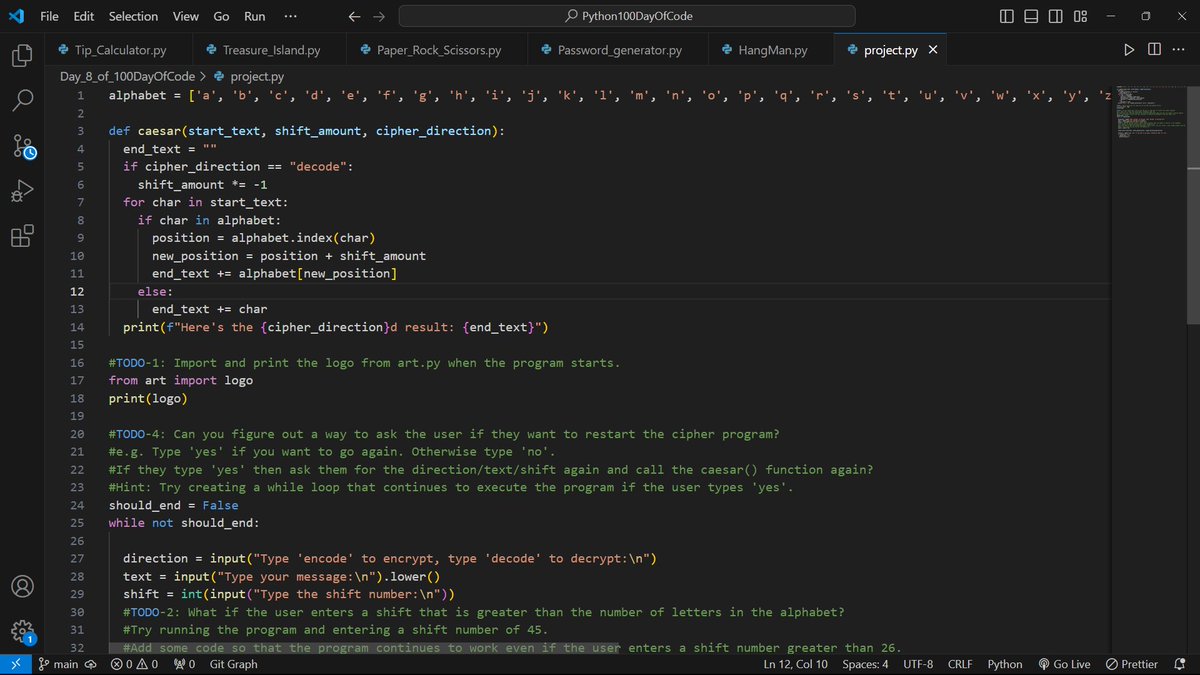
Task: Open the File menu
Action: point(49,16)
